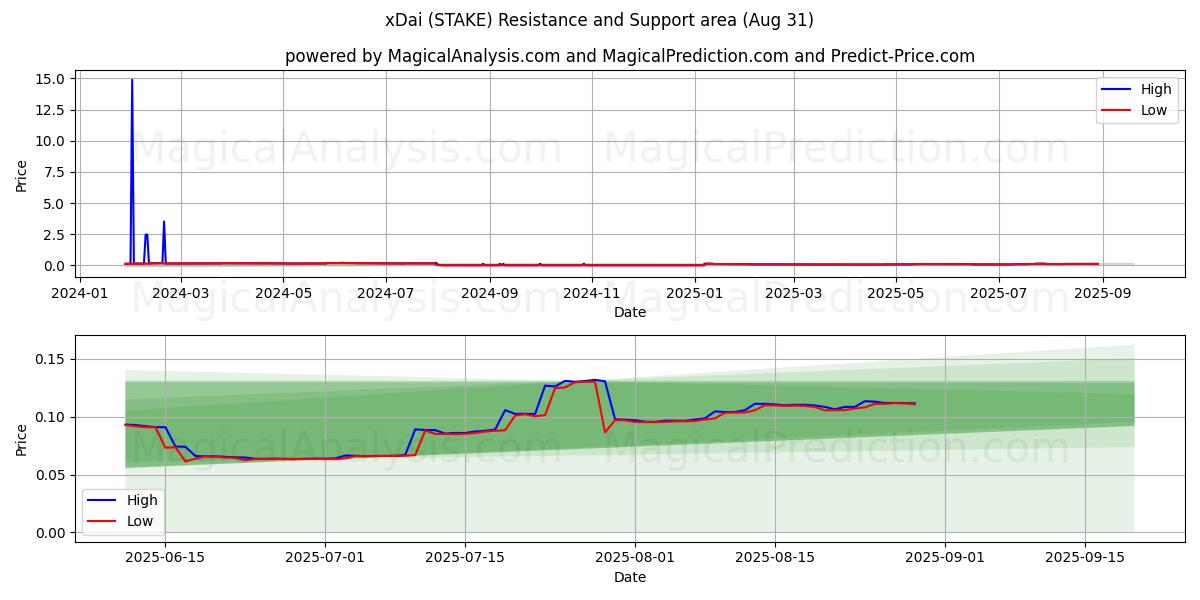
Task: Click the bottom chart x-axis label '2025-07-01'
Action: pyautogui.click(x=325, y=558)
